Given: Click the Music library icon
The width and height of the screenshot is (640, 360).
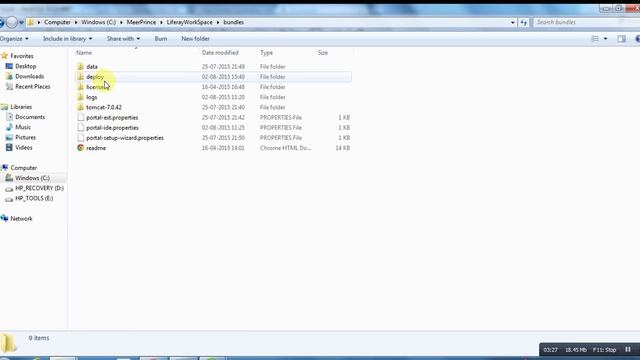Looking at the screenshot, I should [x=9, y=127].
